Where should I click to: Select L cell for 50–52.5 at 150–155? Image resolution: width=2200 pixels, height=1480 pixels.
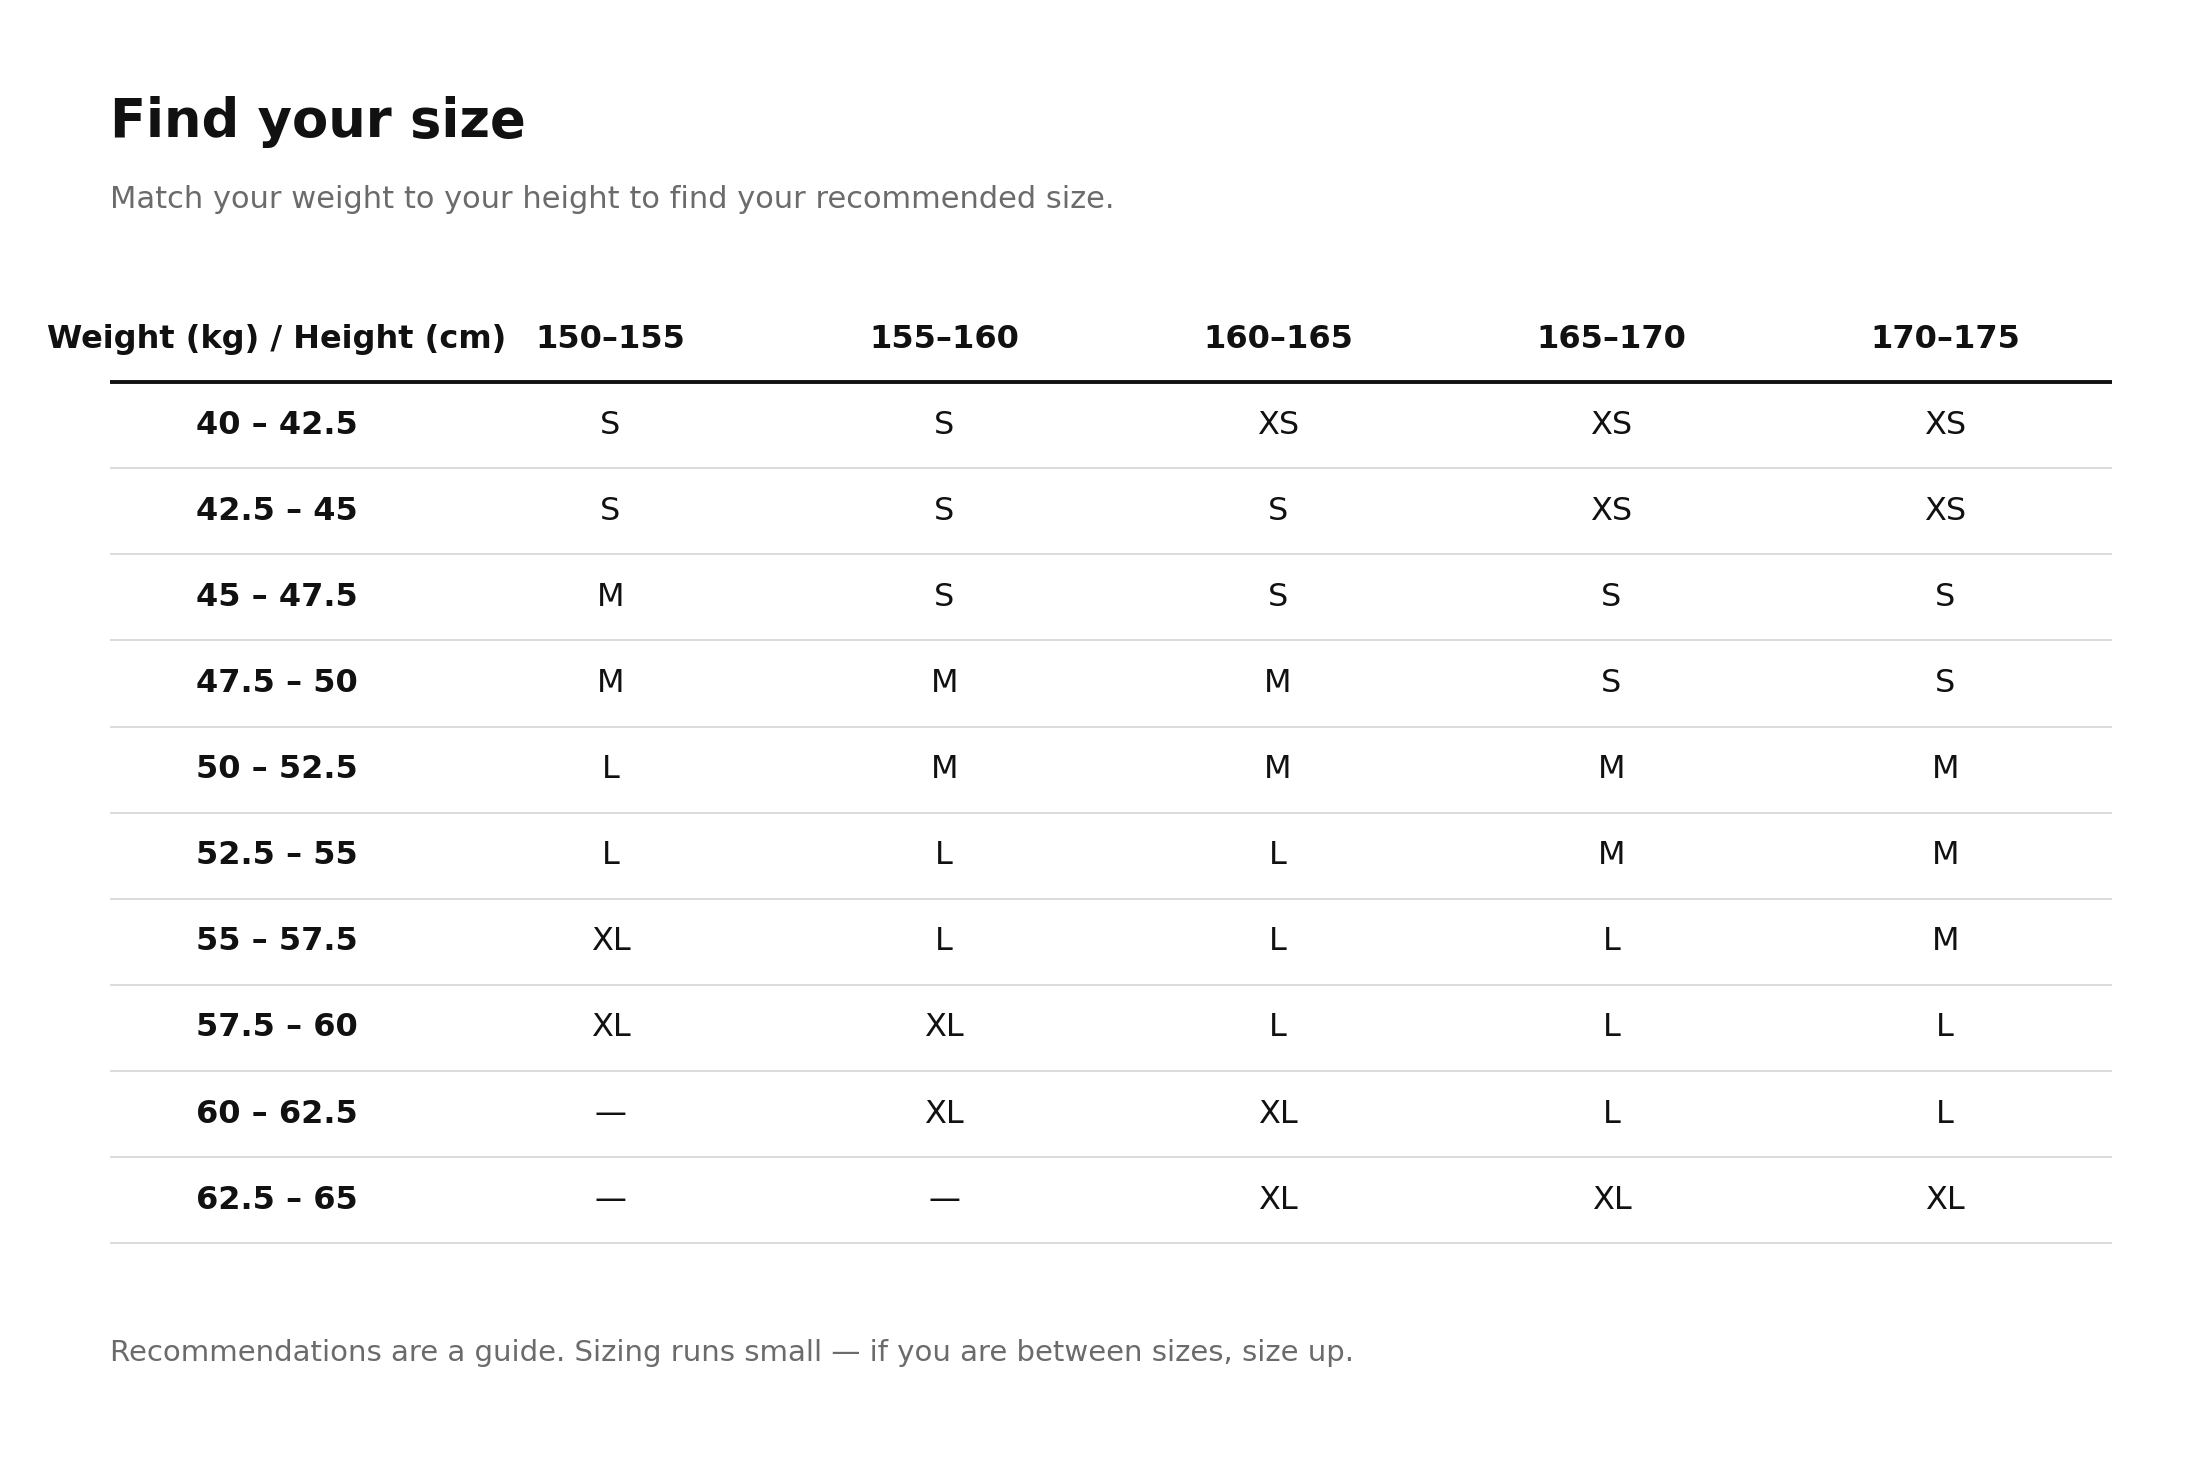(610, 769)
